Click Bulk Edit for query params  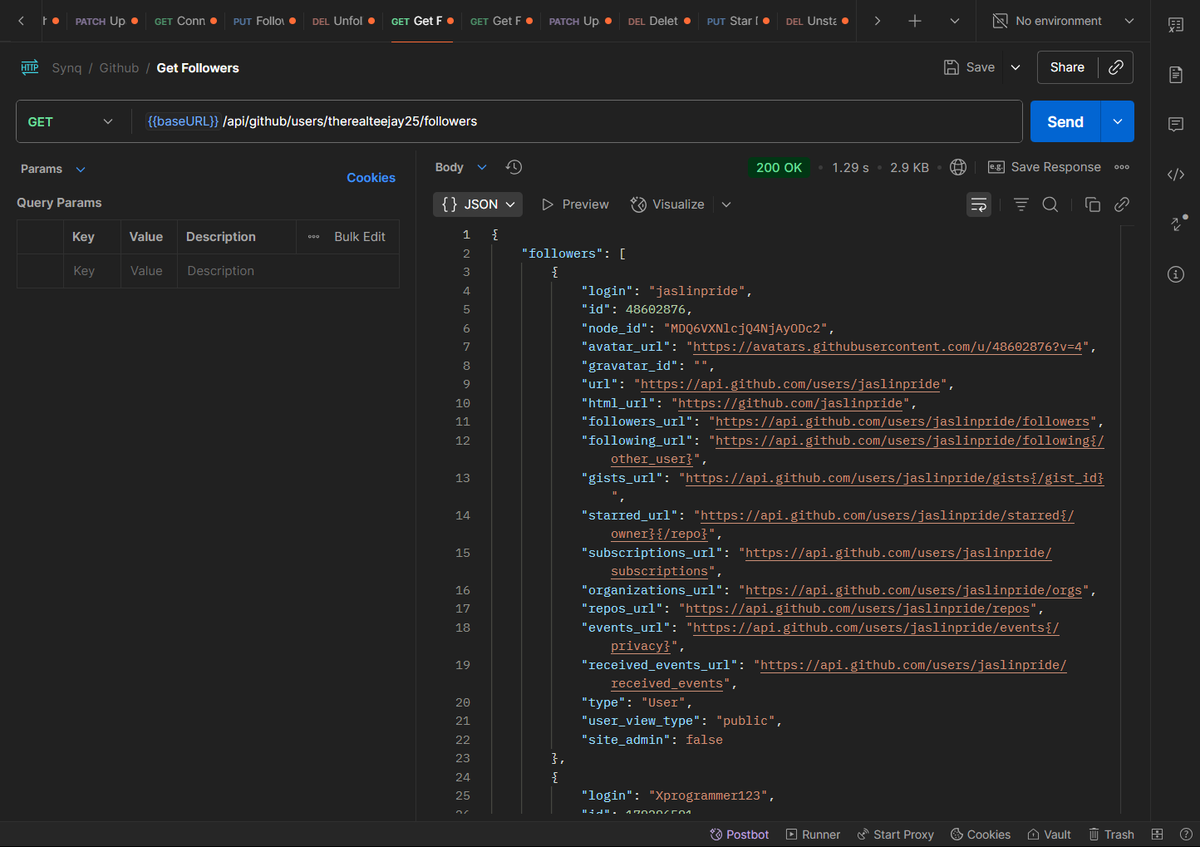pos(360,237)
